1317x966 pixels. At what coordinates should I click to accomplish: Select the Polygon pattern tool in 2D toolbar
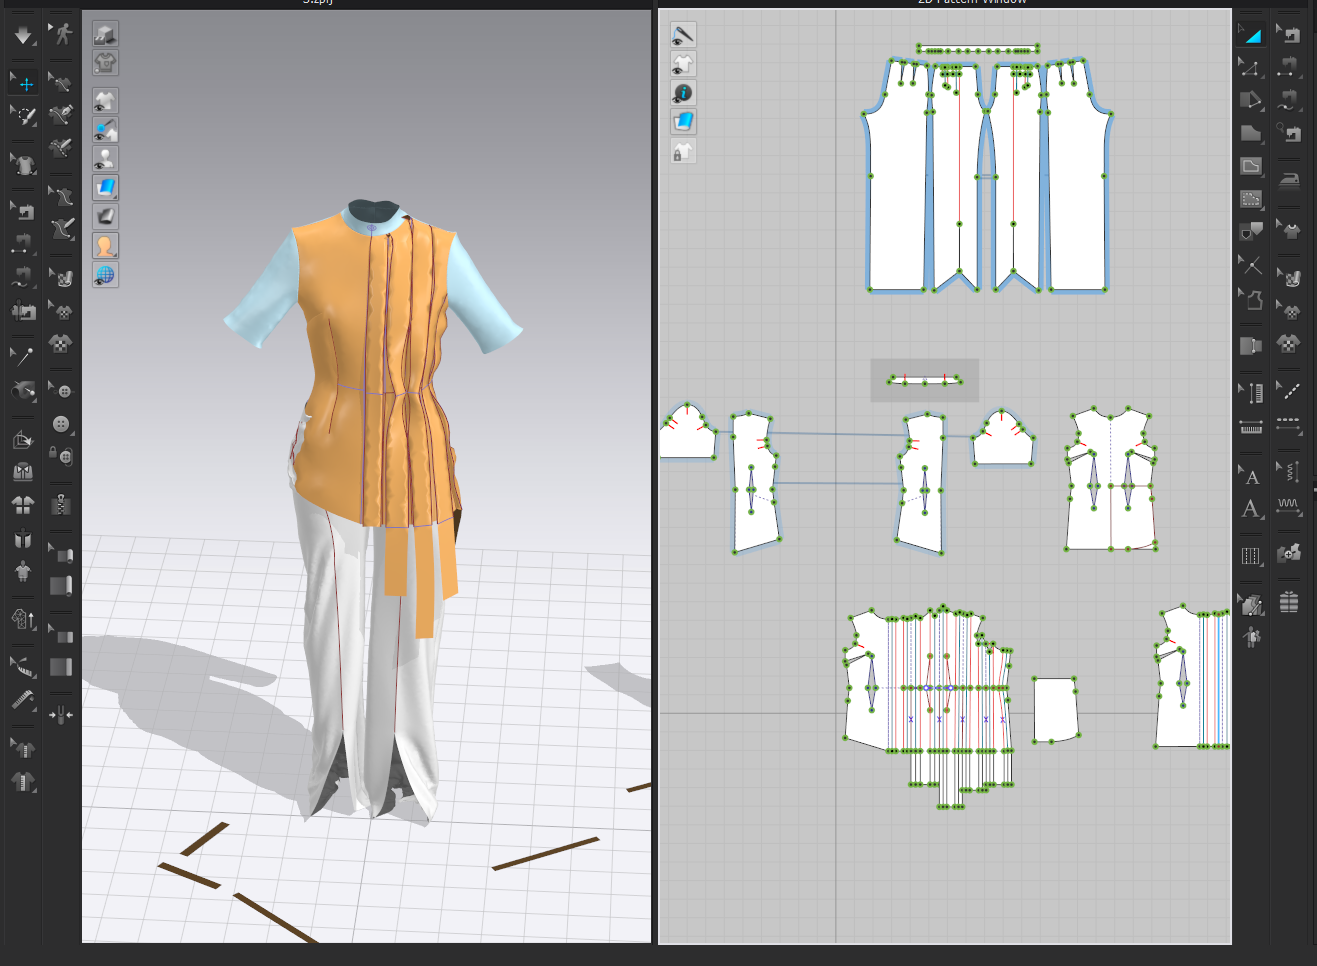click(1250, 133)
